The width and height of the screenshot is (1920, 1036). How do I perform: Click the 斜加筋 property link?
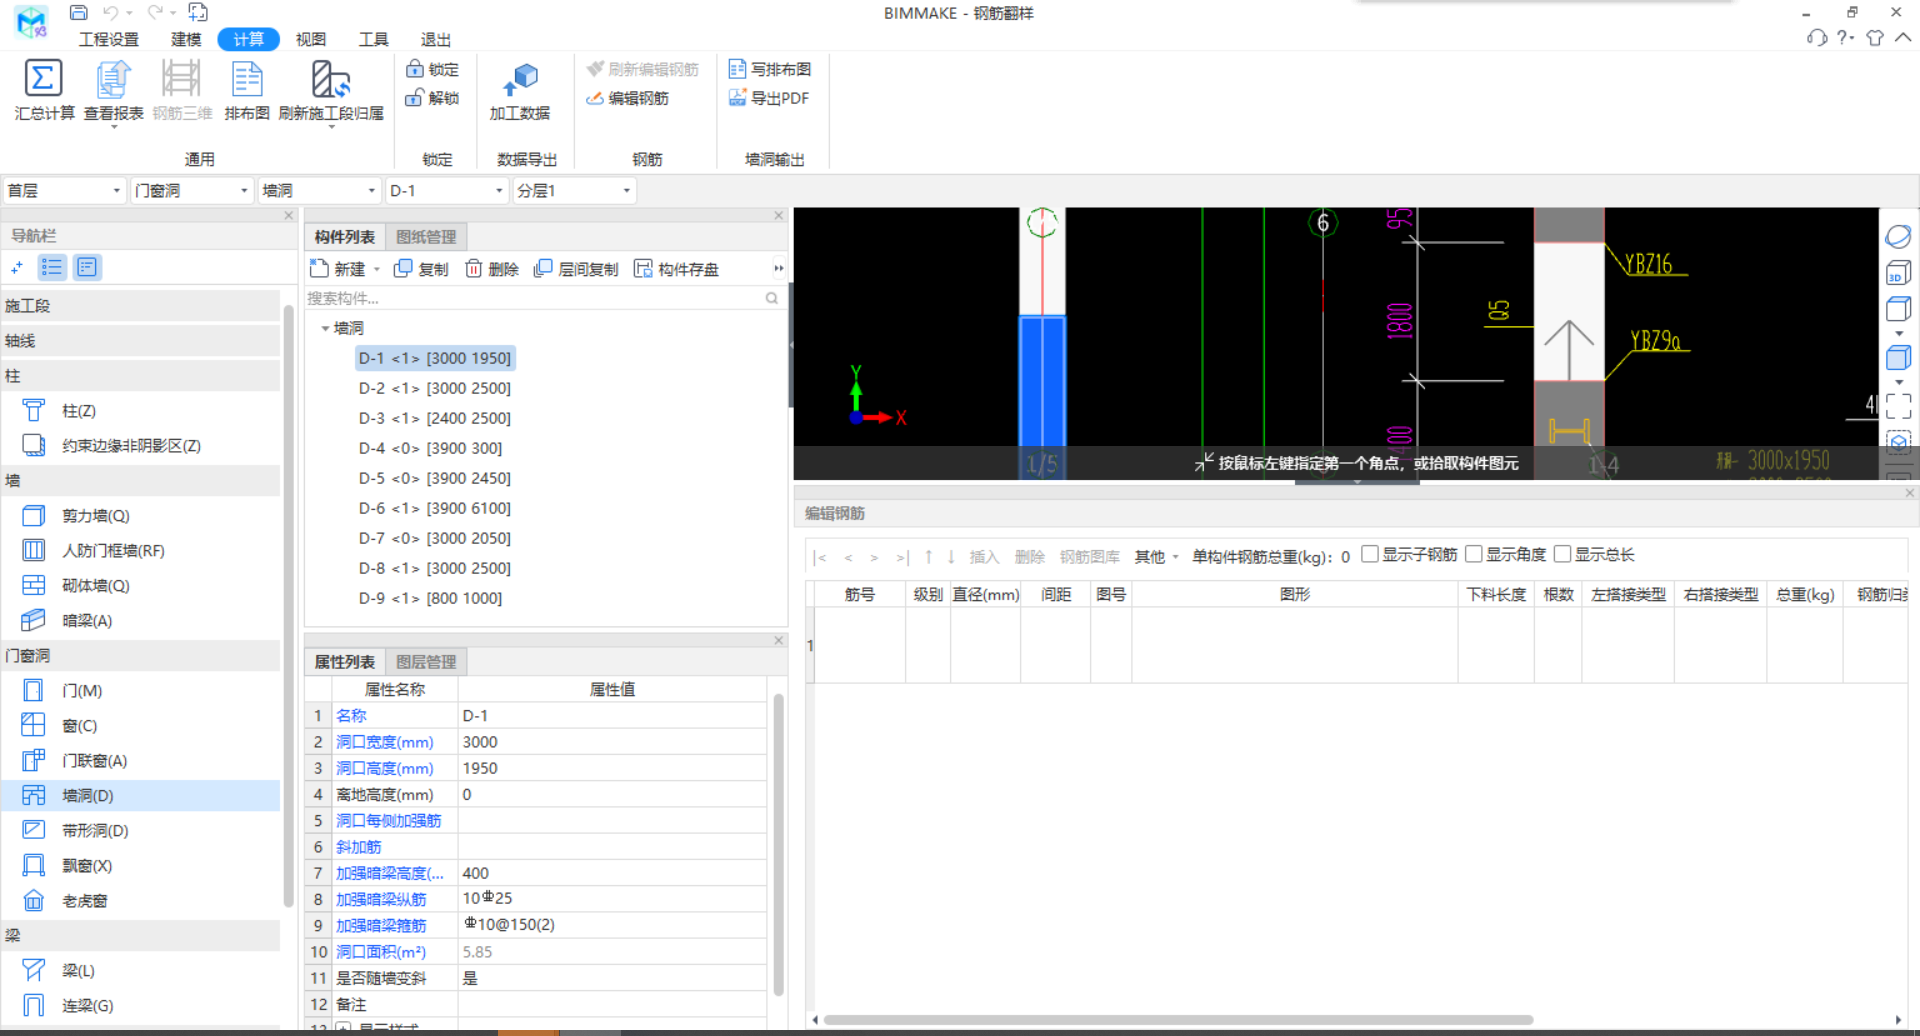(x=358, y=847)
